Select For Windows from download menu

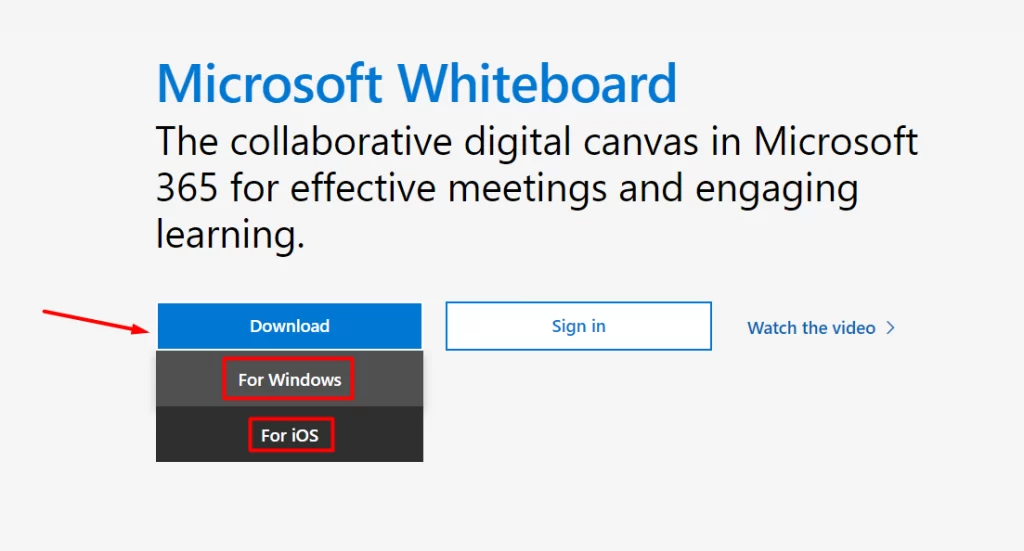[x=289, y=379]
